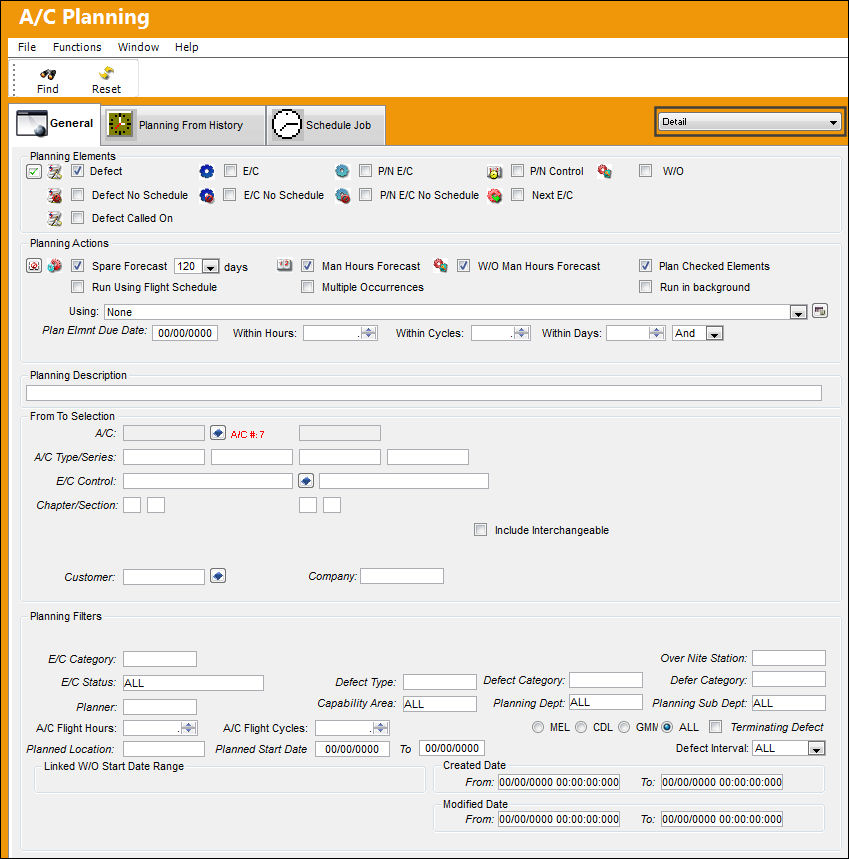Click the Reset toolbar icon
The width and height of the screenshot is (849, 859).
pyautogui.click(x=106, y=73)
